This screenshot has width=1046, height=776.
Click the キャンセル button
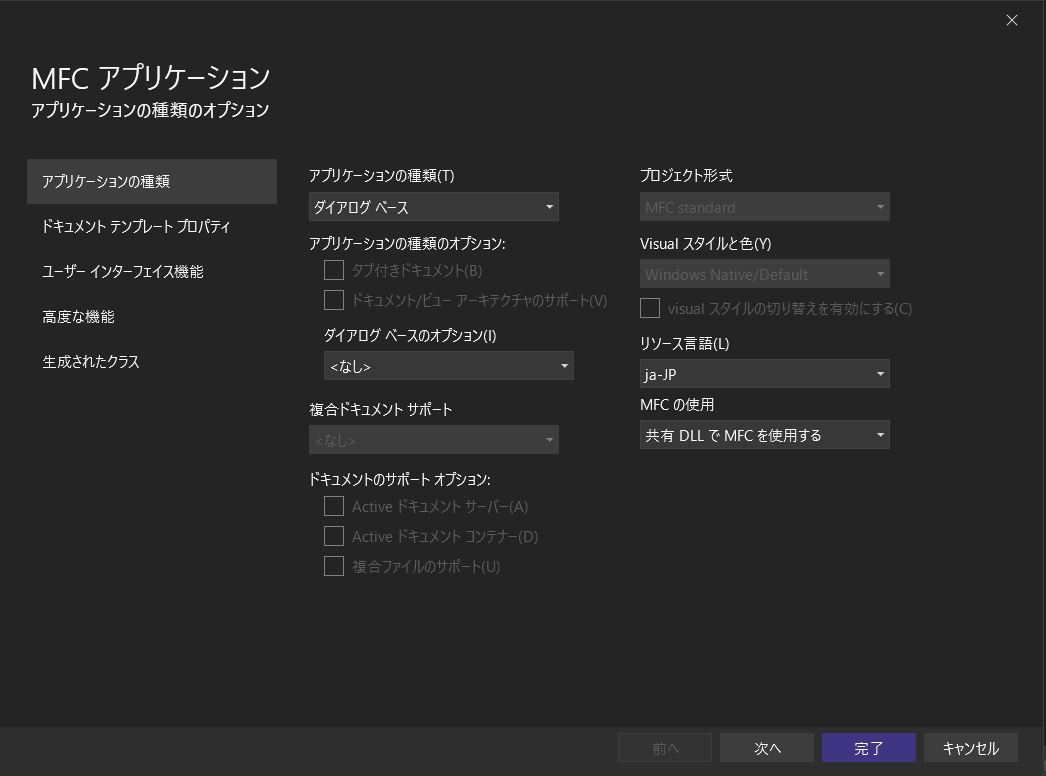point(970,748)
